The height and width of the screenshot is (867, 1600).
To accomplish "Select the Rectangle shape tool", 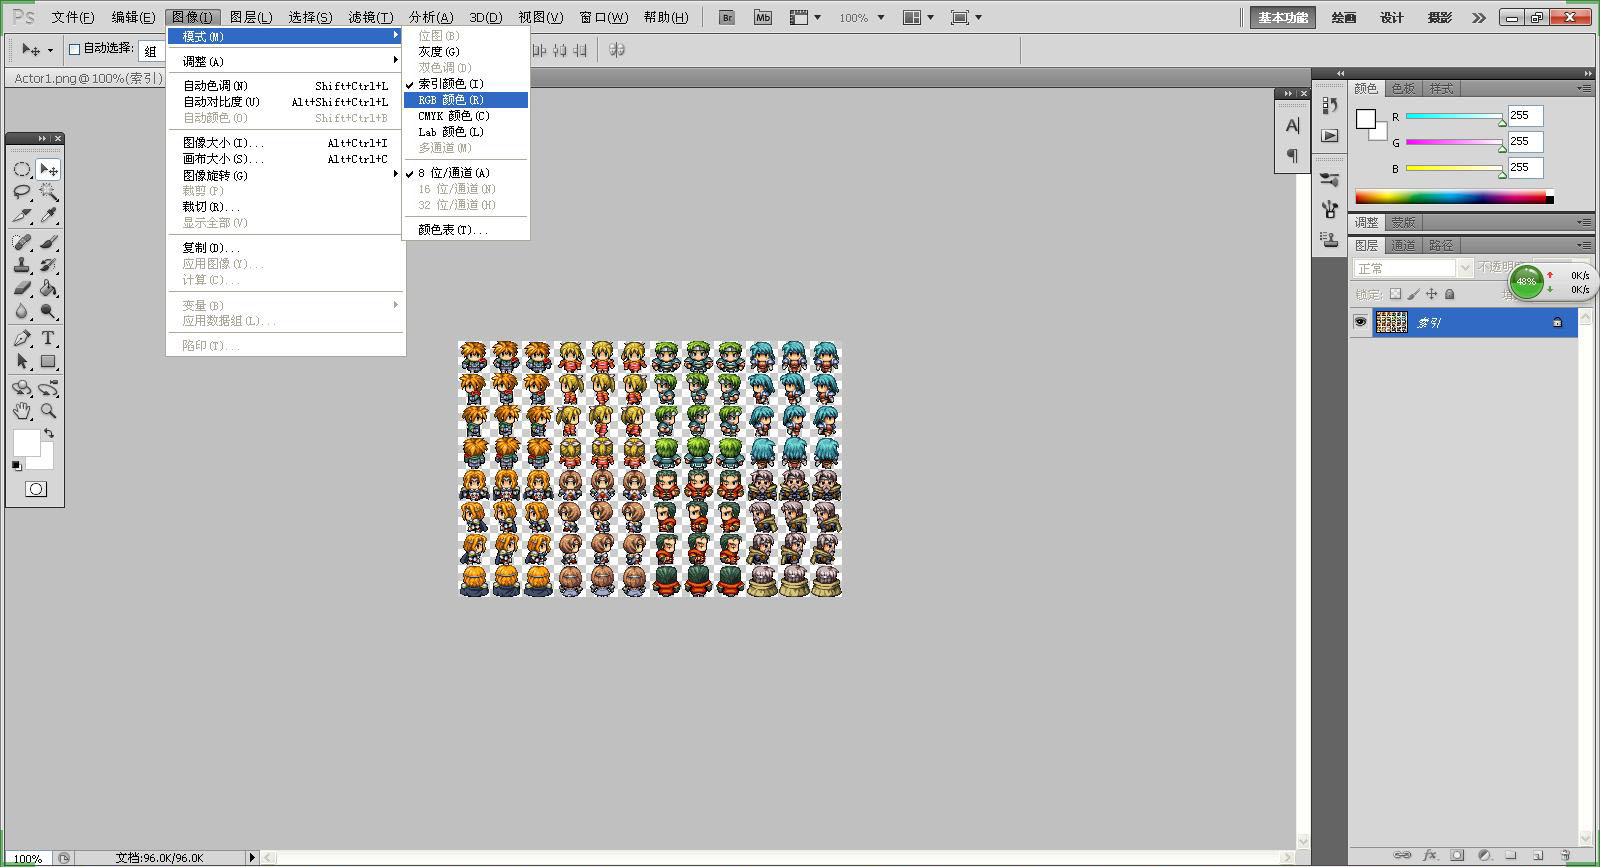I will 47,361.
